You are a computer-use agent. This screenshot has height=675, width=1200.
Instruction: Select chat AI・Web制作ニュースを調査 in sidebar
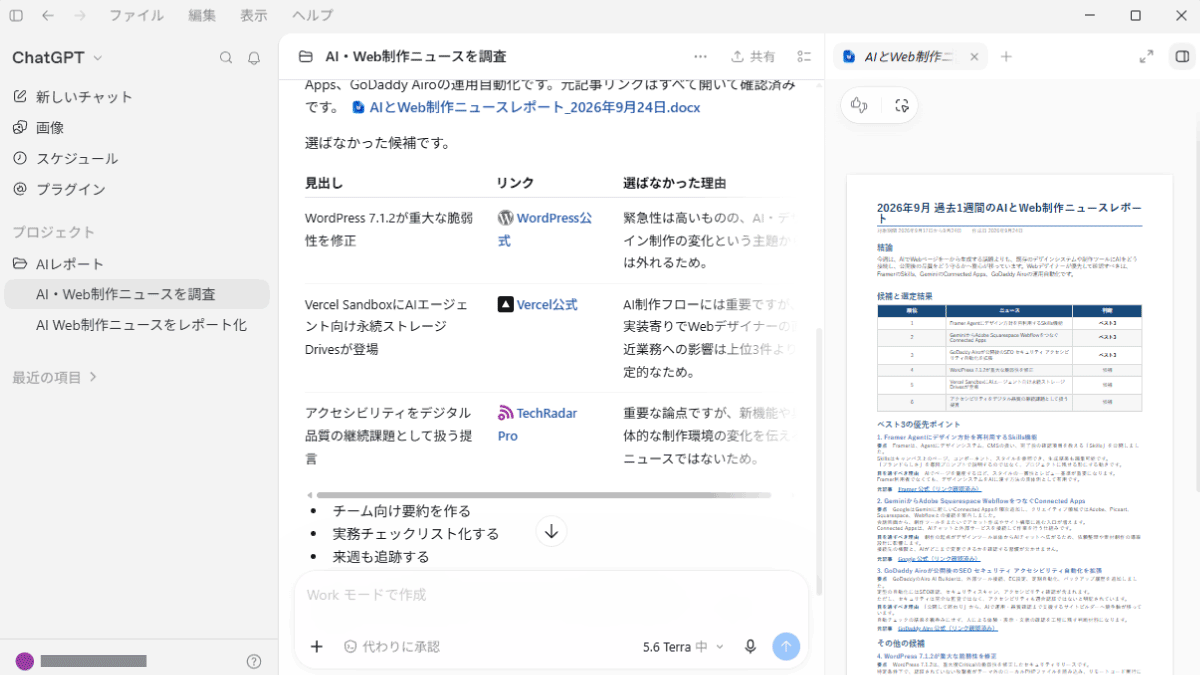(138, 294)
